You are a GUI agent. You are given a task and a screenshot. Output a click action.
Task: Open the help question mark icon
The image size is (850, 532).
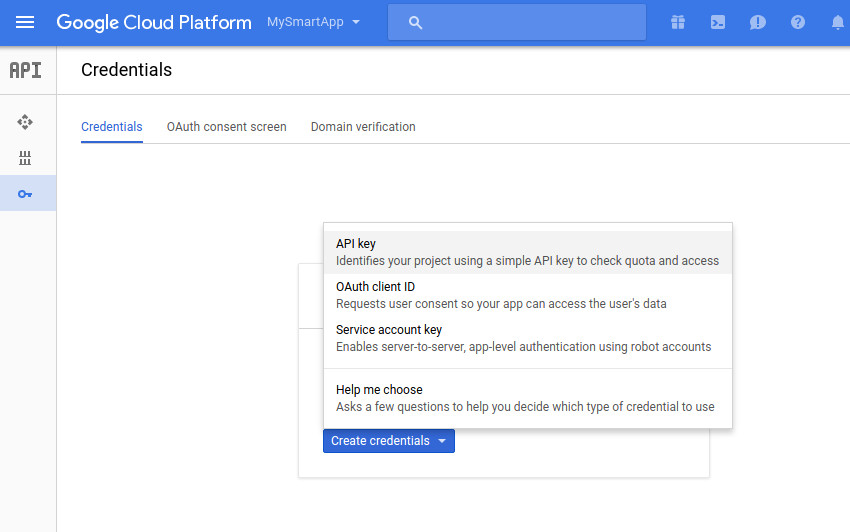pyautogui.click(x=797, y=22)
